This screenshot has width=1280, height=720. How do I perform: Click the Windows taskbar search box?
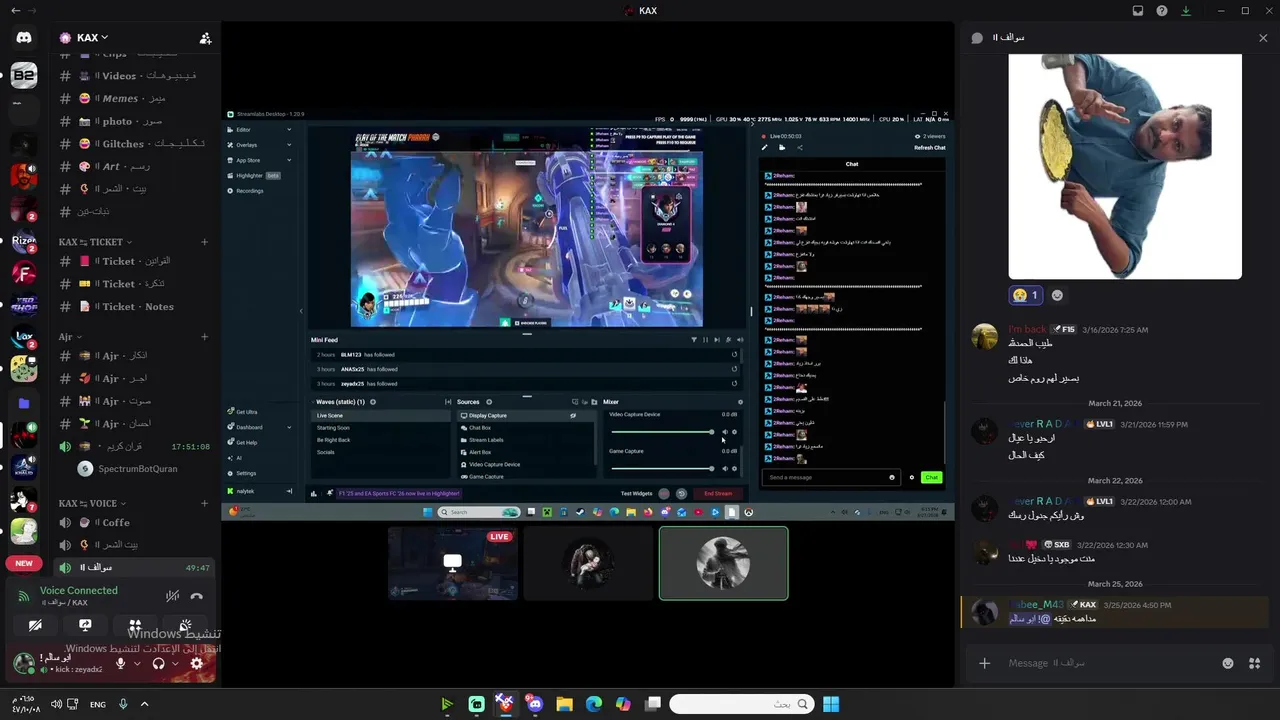click(x=742, y=704)
